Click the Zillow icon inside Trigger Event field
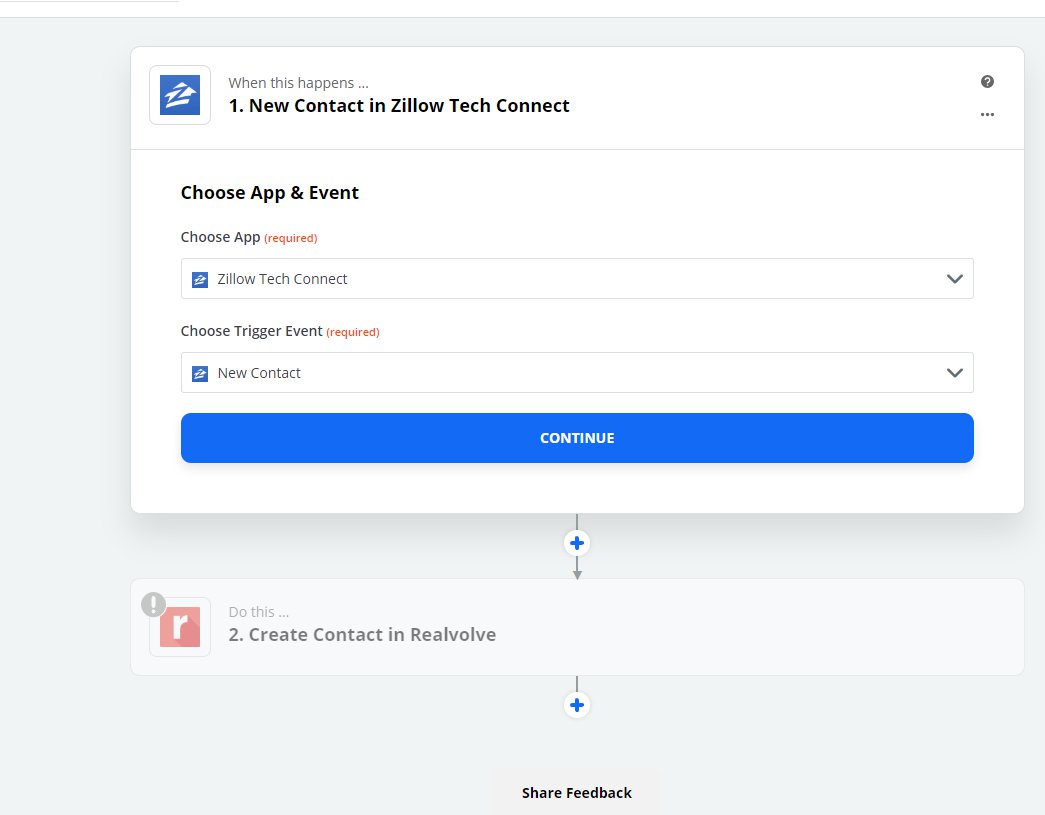This screenshot has width=1045, height=815. click(x=200, y=373)
